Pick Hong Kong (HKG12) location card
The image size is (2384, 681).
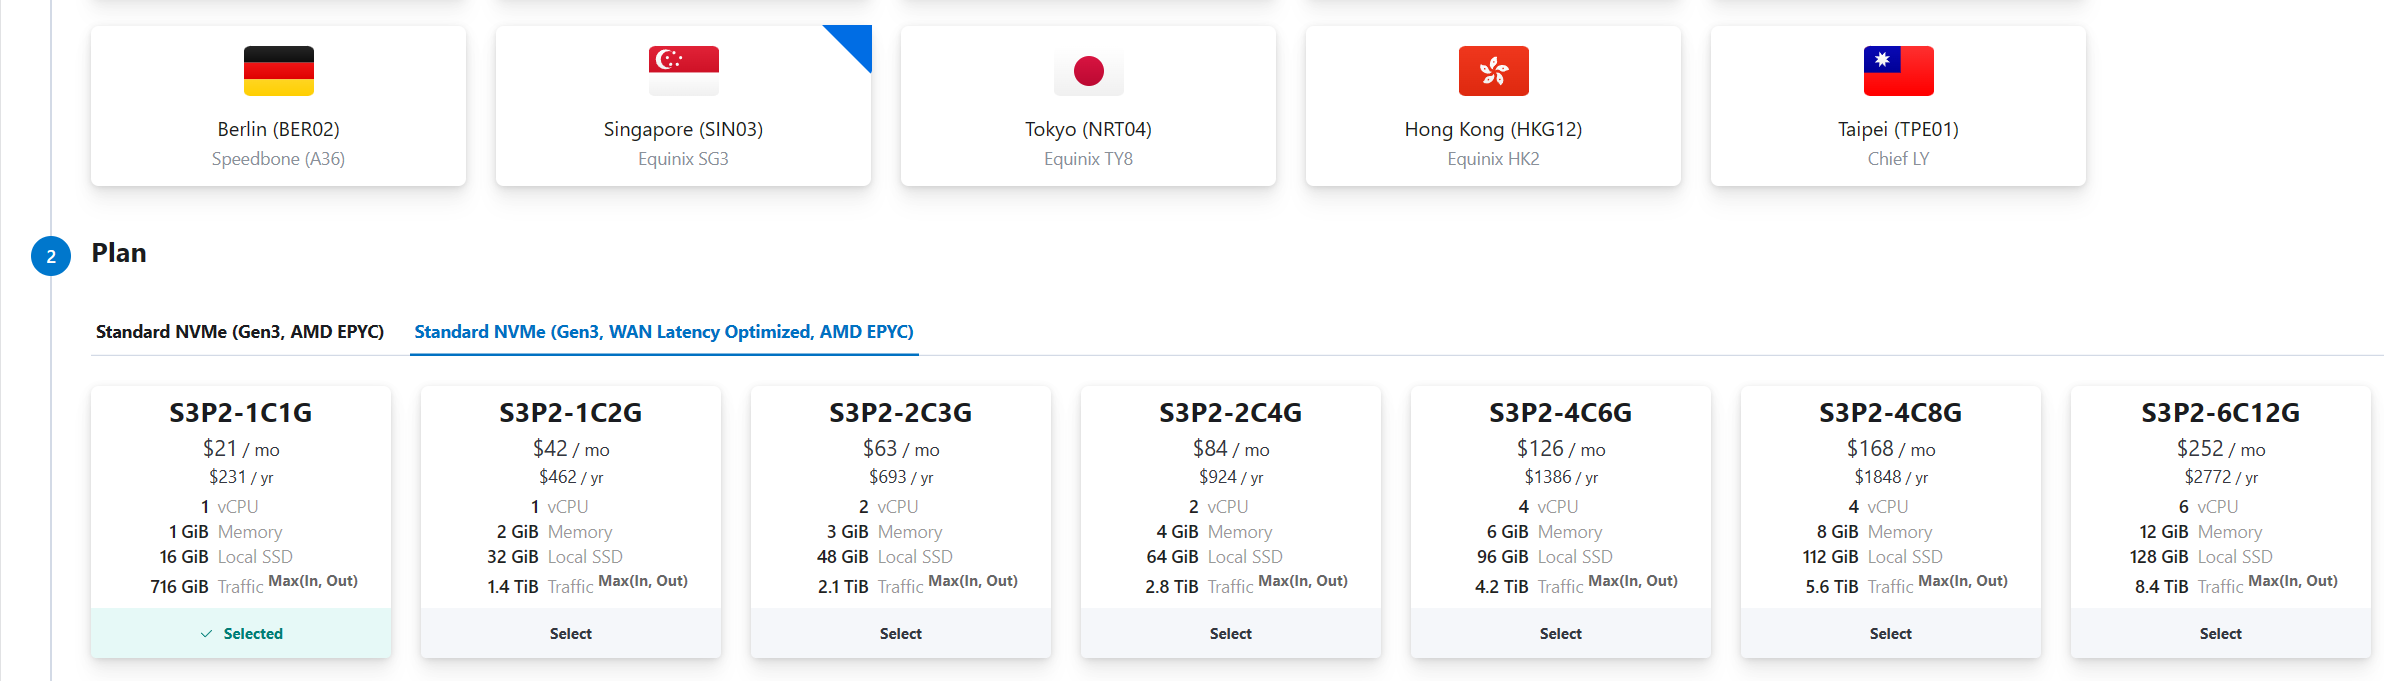[1493, 130]
